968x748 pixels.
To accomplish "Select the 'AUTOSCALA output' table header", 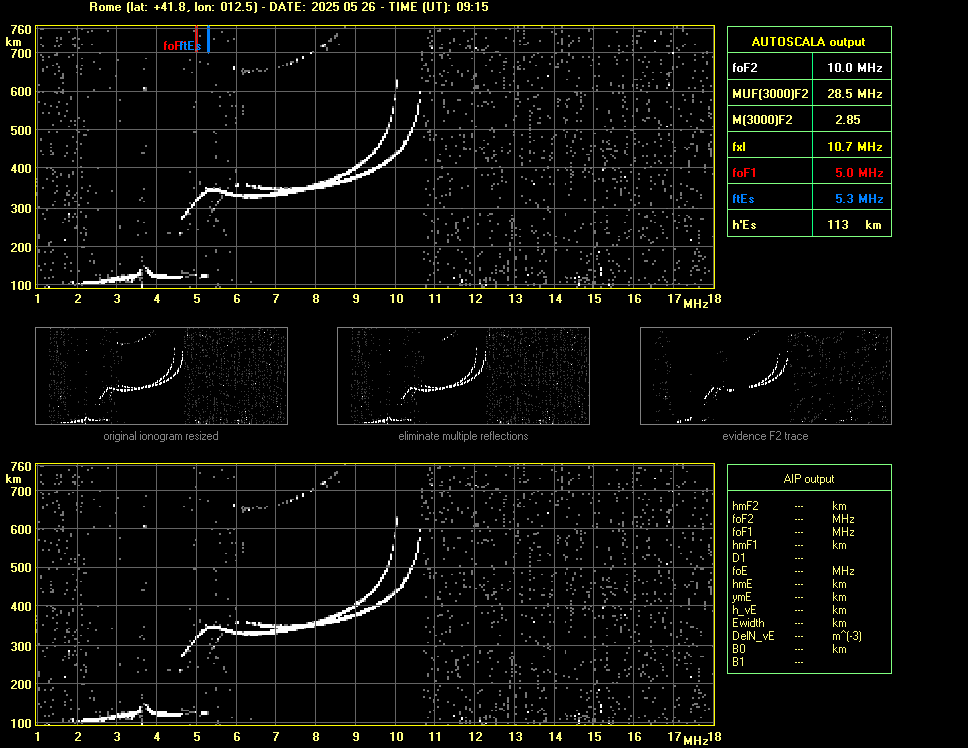I will pyautogui.click(x=809, y=41).
